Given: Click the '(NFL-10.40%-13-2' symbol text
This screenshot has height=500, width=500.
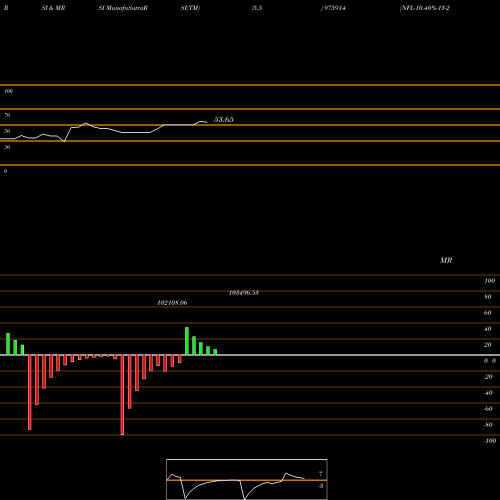Looking at the screenshot, I should tap(425, 8).
